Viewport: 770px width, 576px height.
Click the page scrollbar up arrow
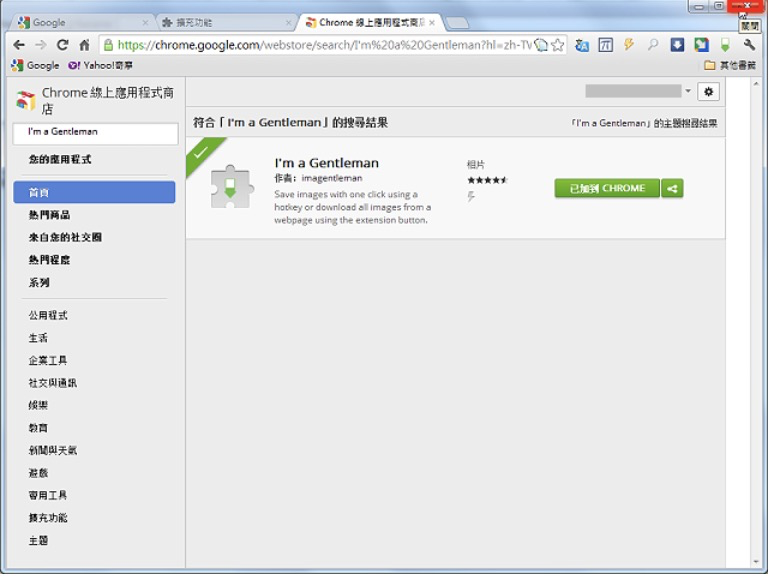pyautogui.click(x=756, y=84)
